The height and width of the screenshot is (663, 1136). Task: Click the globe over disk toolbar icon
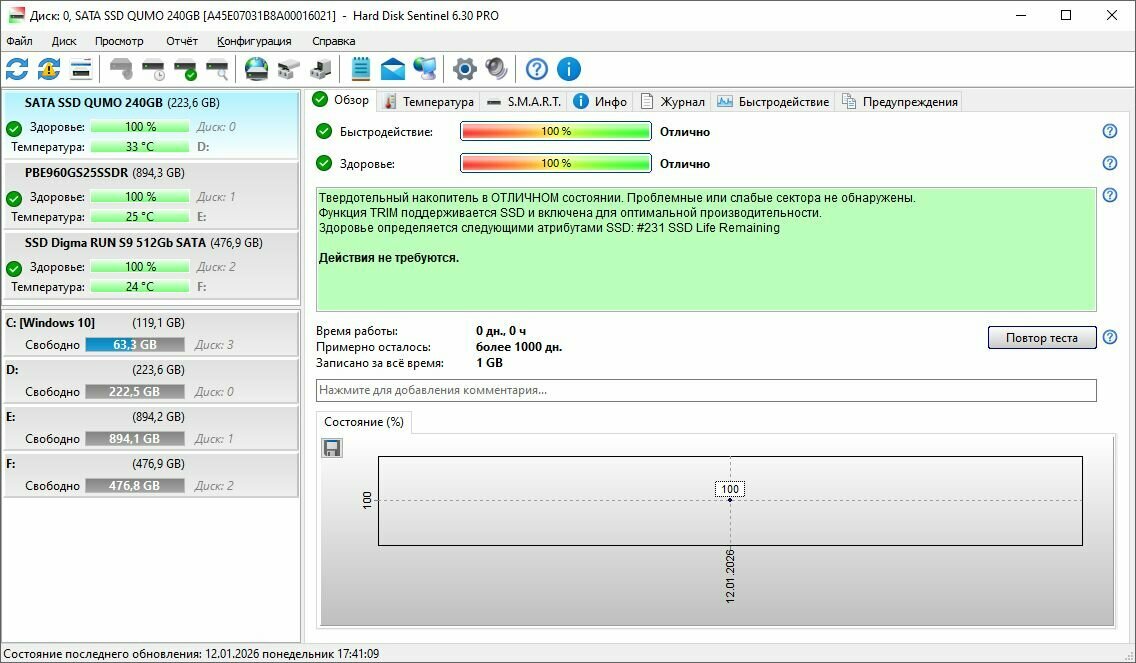tap(256, 70)
